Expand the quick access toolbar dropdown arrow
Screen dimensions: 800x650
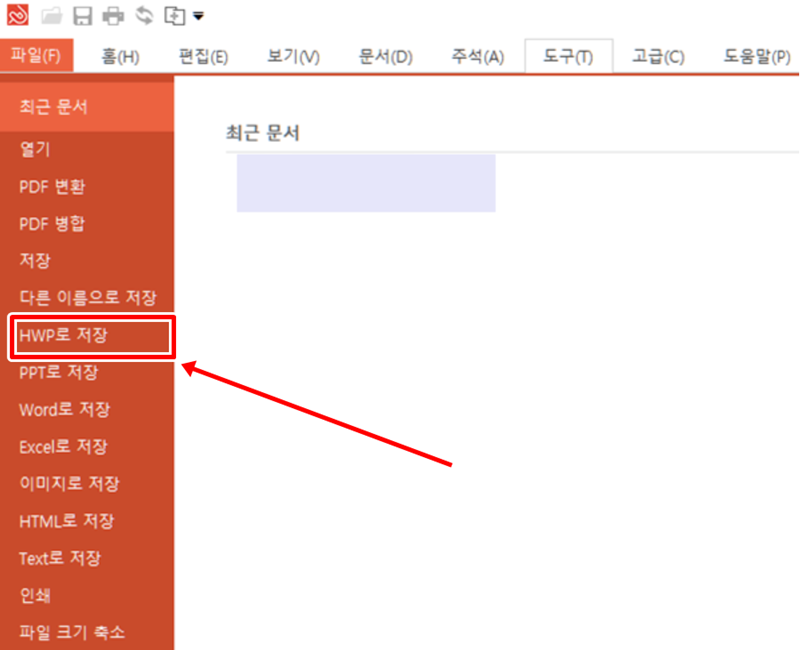pos(198,16)
